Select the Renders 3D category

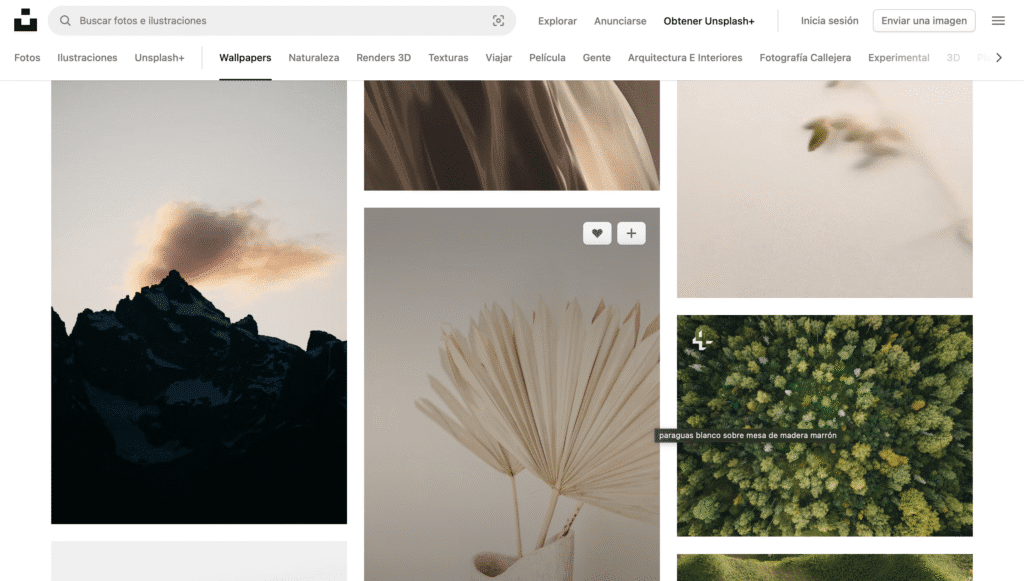[383, 58]
